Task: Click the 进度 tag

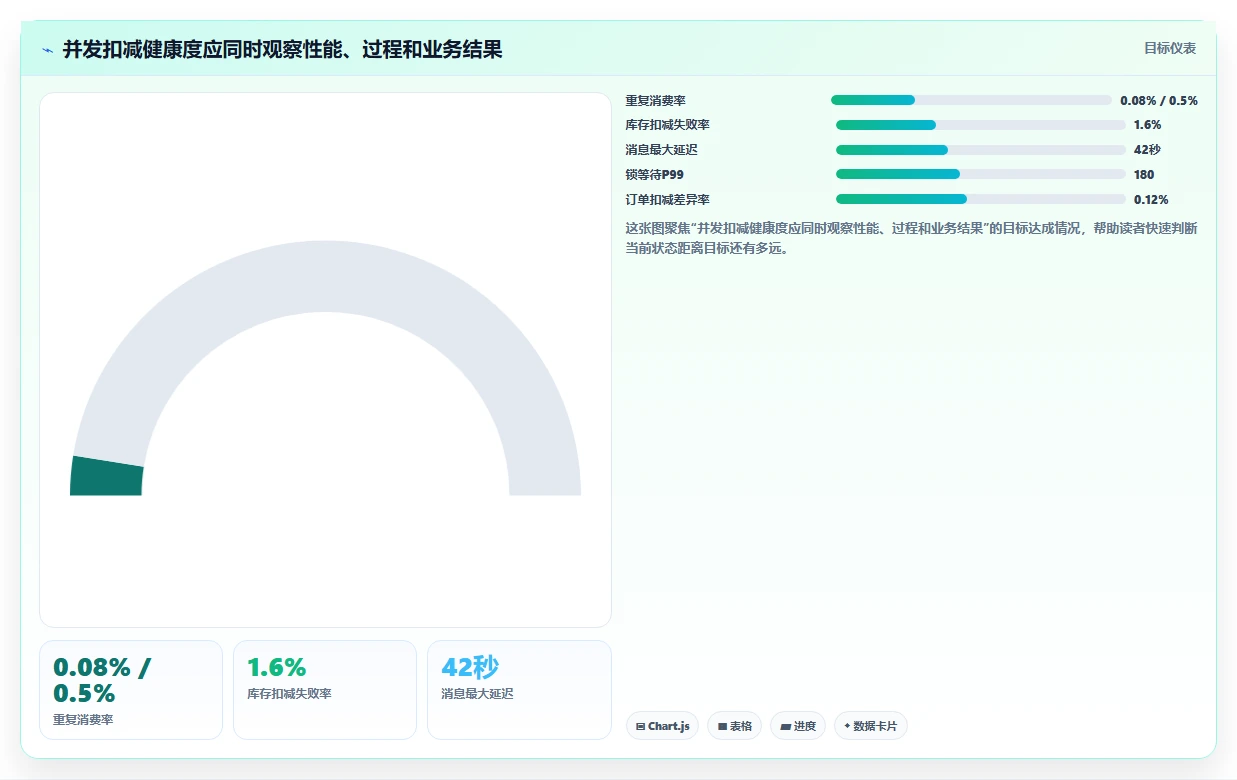Action: (798, 726)
